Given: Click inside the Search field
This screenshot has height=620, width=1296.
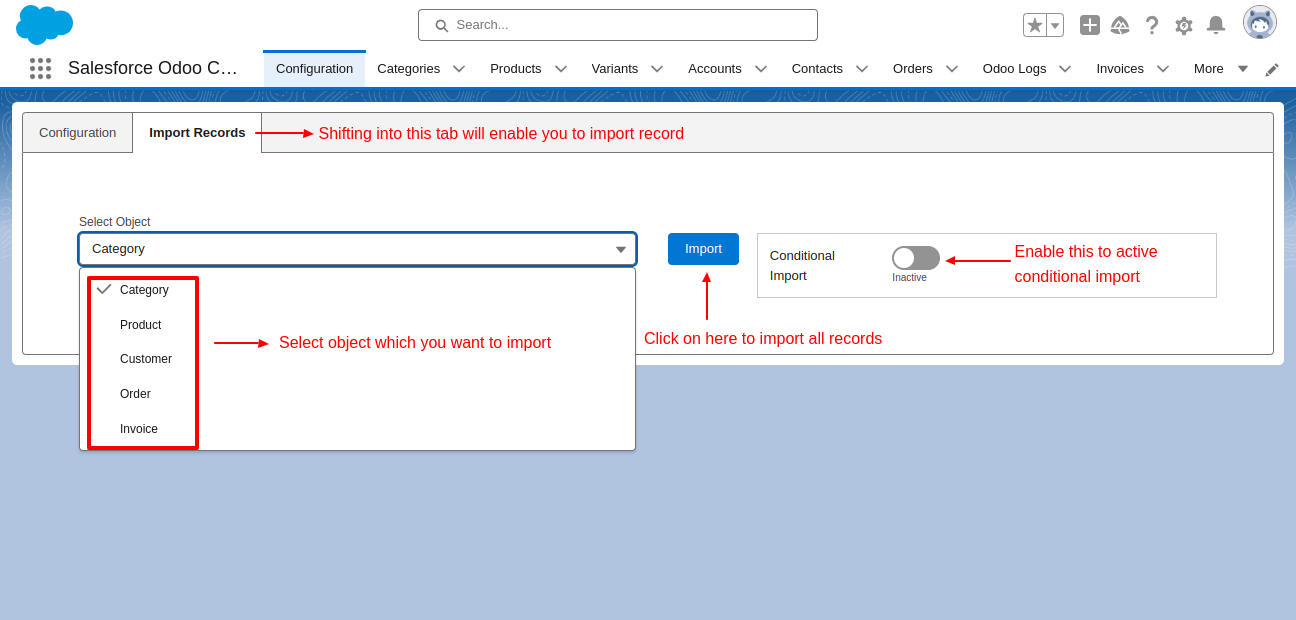Looking at the screenshot, I should [x=617, y=24].
